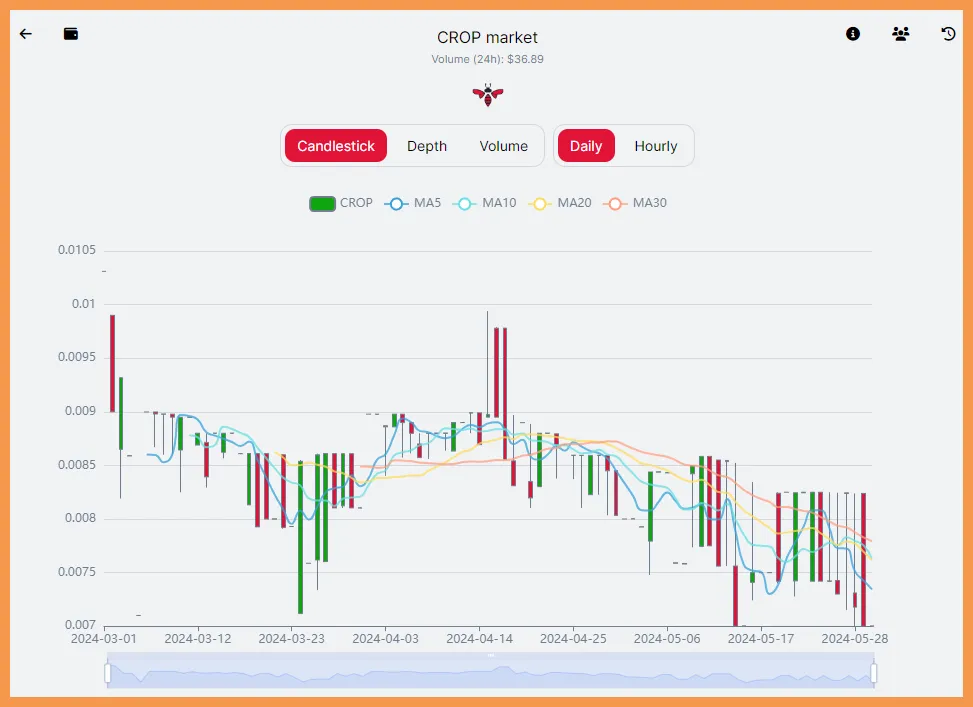Image resolution: width=973 pixels, height=707 pixels.
Task: Open the trade history clock icon
Action: coord(948,34)
